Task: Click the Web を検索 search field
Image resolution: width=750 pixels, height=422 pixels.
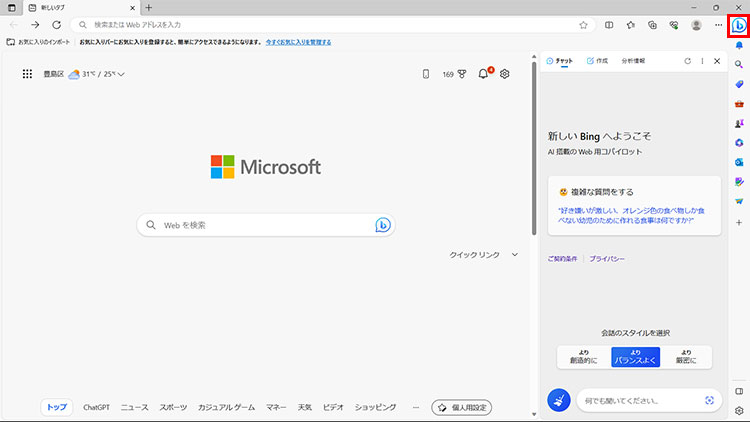Action: tap(260, 225)
